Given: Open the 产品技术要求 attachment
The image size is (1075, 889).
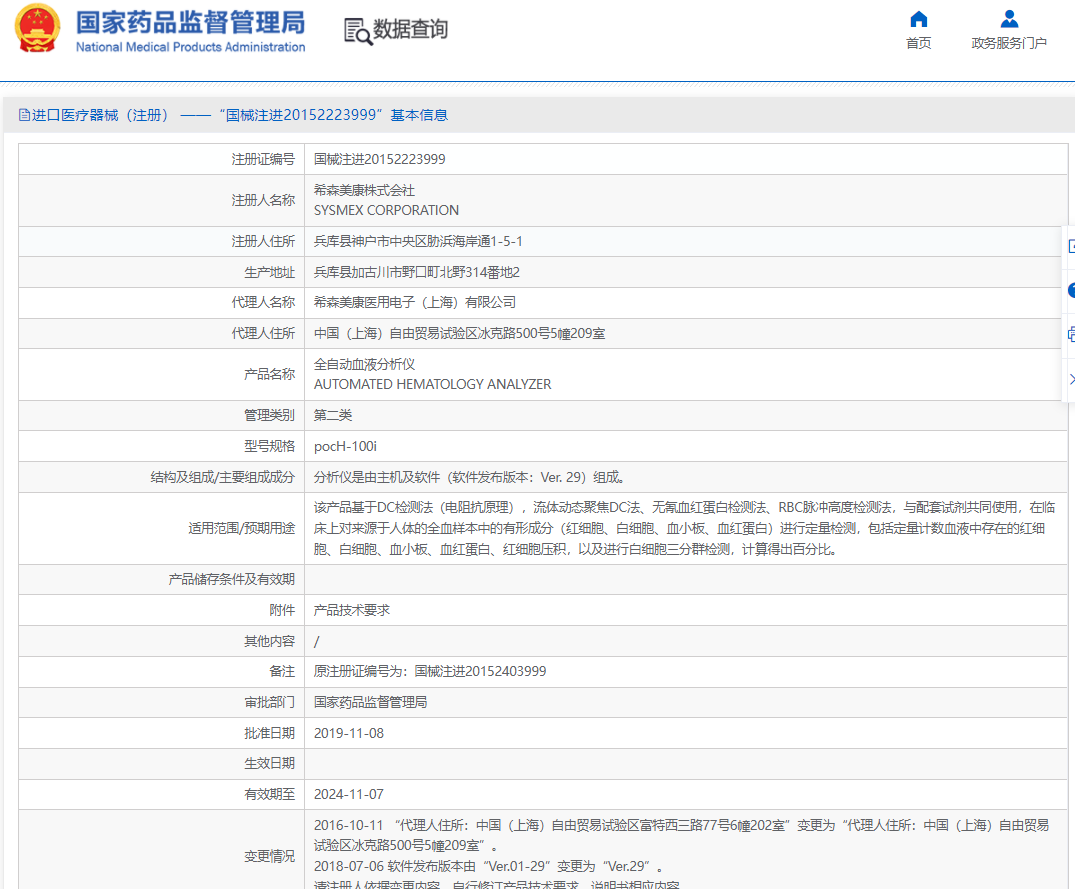Looking at the screenshot, I should pyautogui.click(x=352, y=610).
